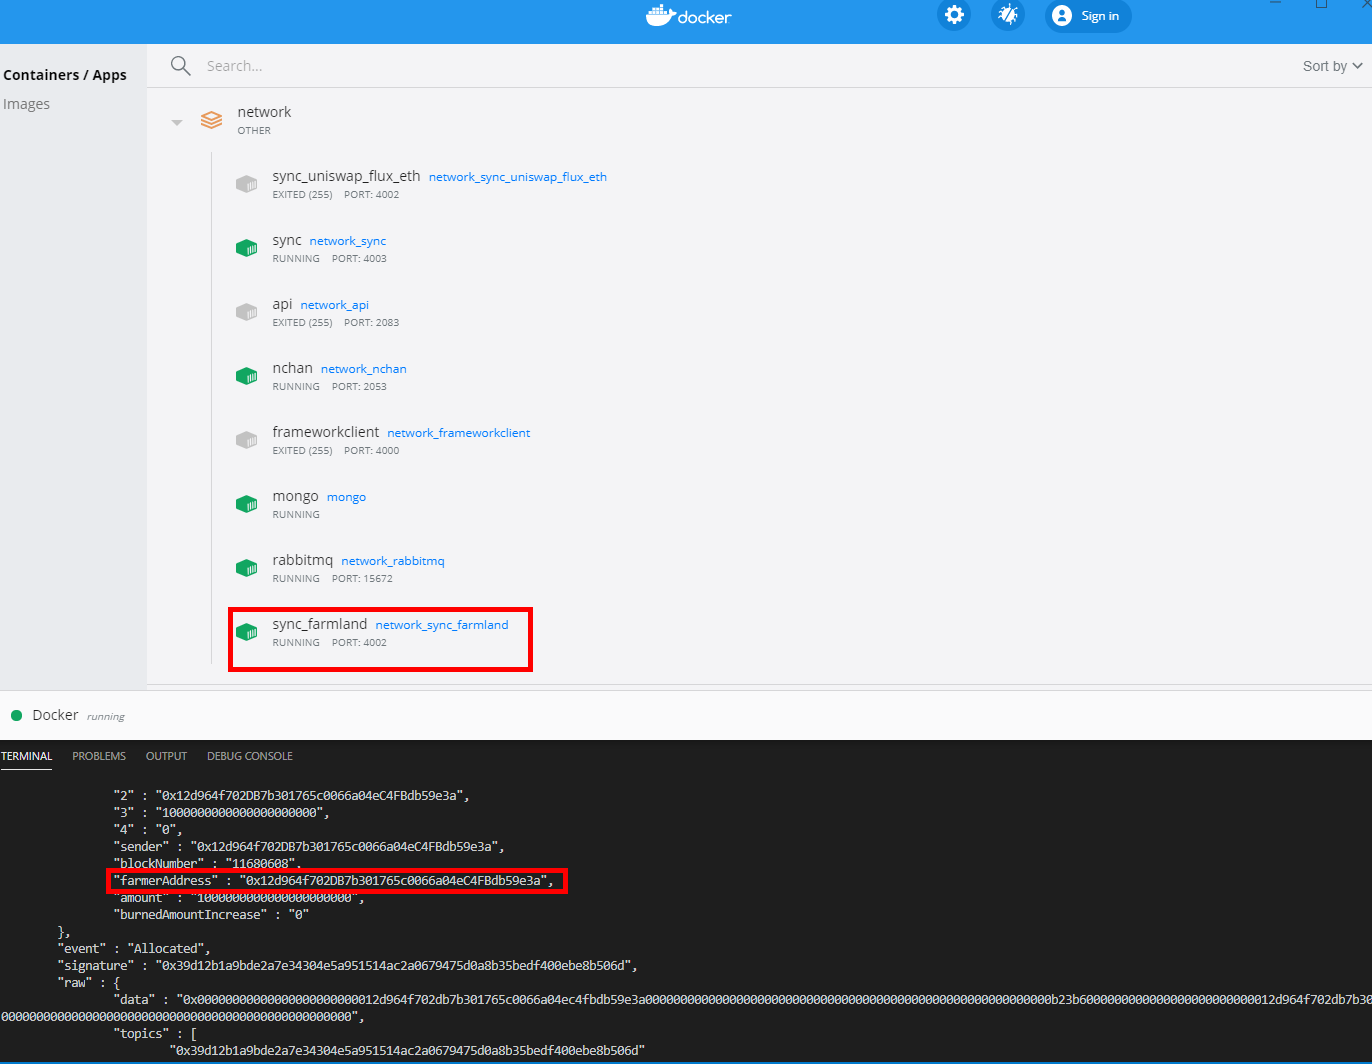
Task: Open the Images section
Action: point(26,104)
